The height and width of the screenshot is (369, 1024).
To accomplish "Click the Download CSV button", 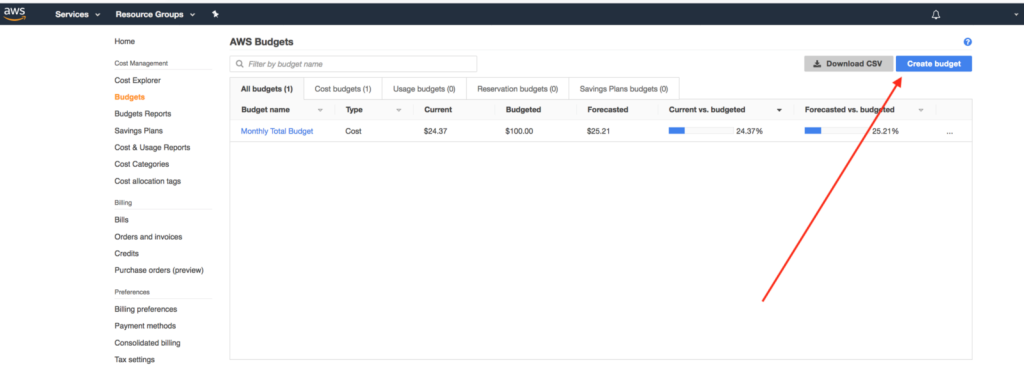I will pos(848,64).
